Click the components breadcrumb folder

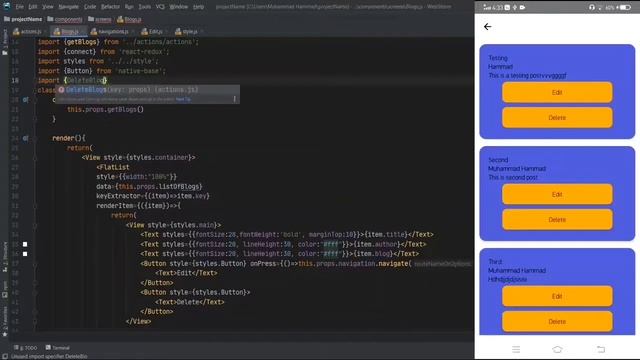pos(65,19)
